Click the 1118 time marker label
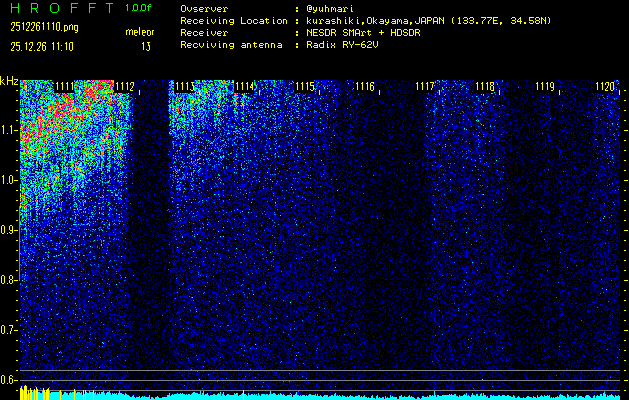Screen dimensions: 629x400 click(485, 86)
